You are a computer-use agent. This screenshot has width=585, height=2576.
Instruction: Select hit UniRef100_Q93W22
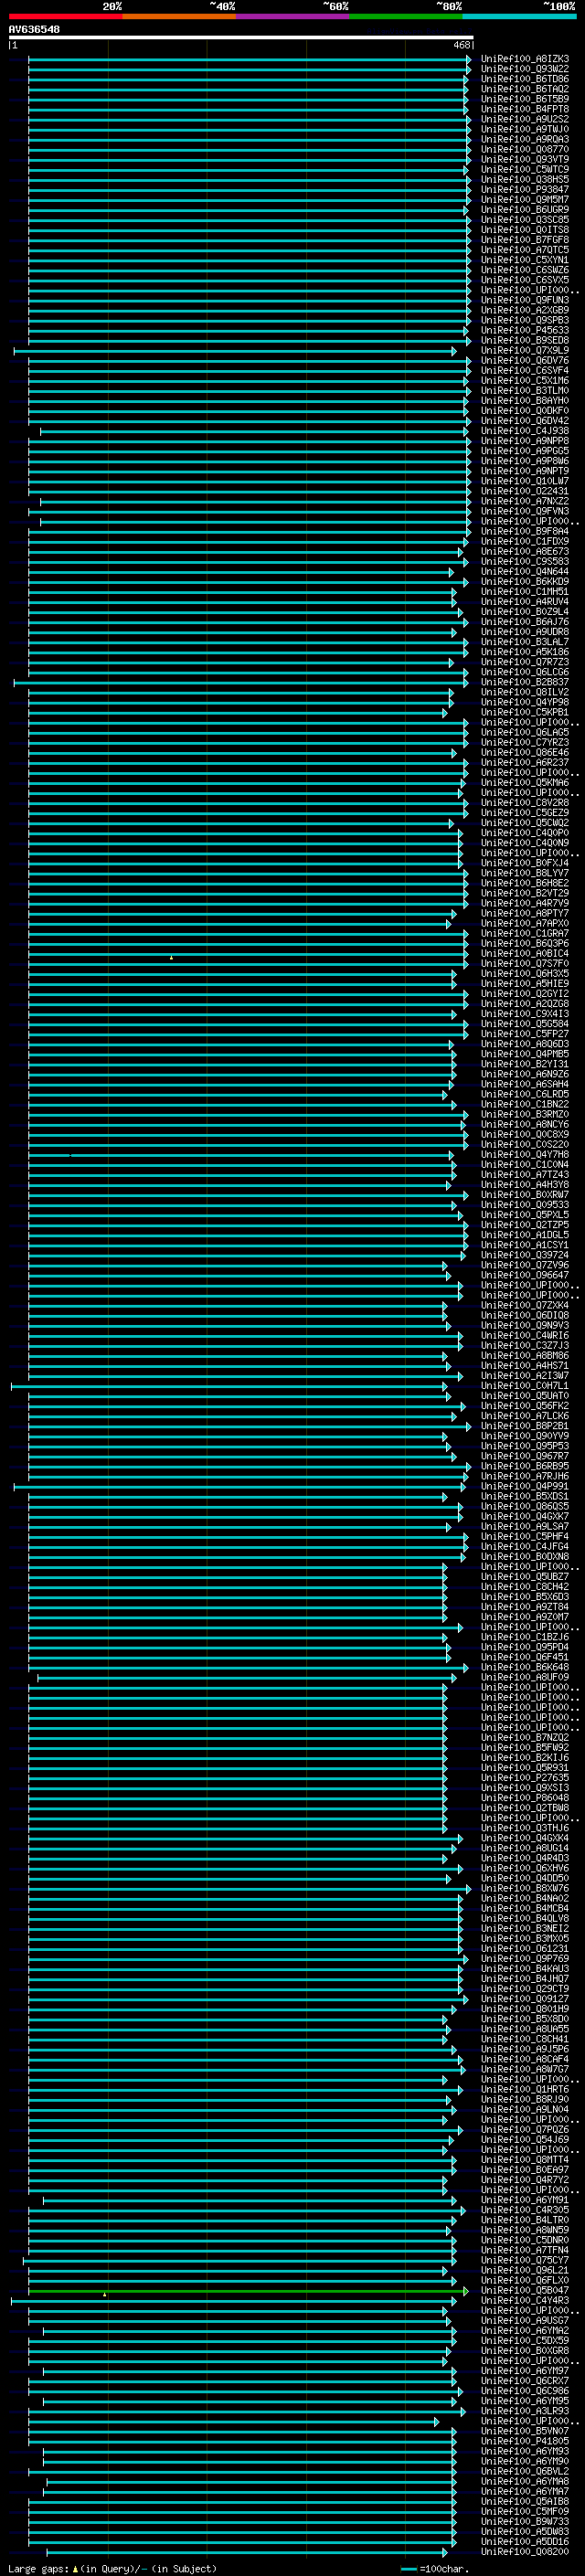pos(525,69)
